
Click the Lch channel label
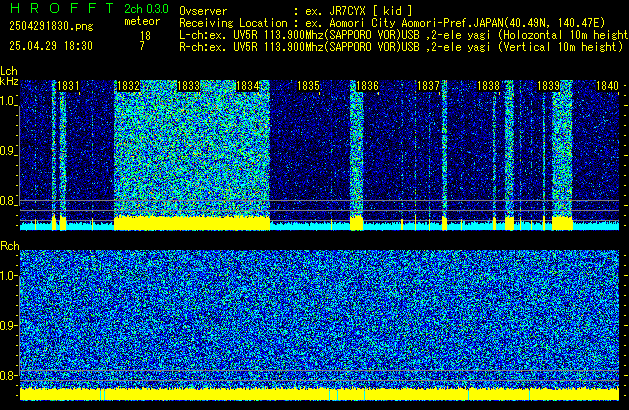(x=9, y=71)
